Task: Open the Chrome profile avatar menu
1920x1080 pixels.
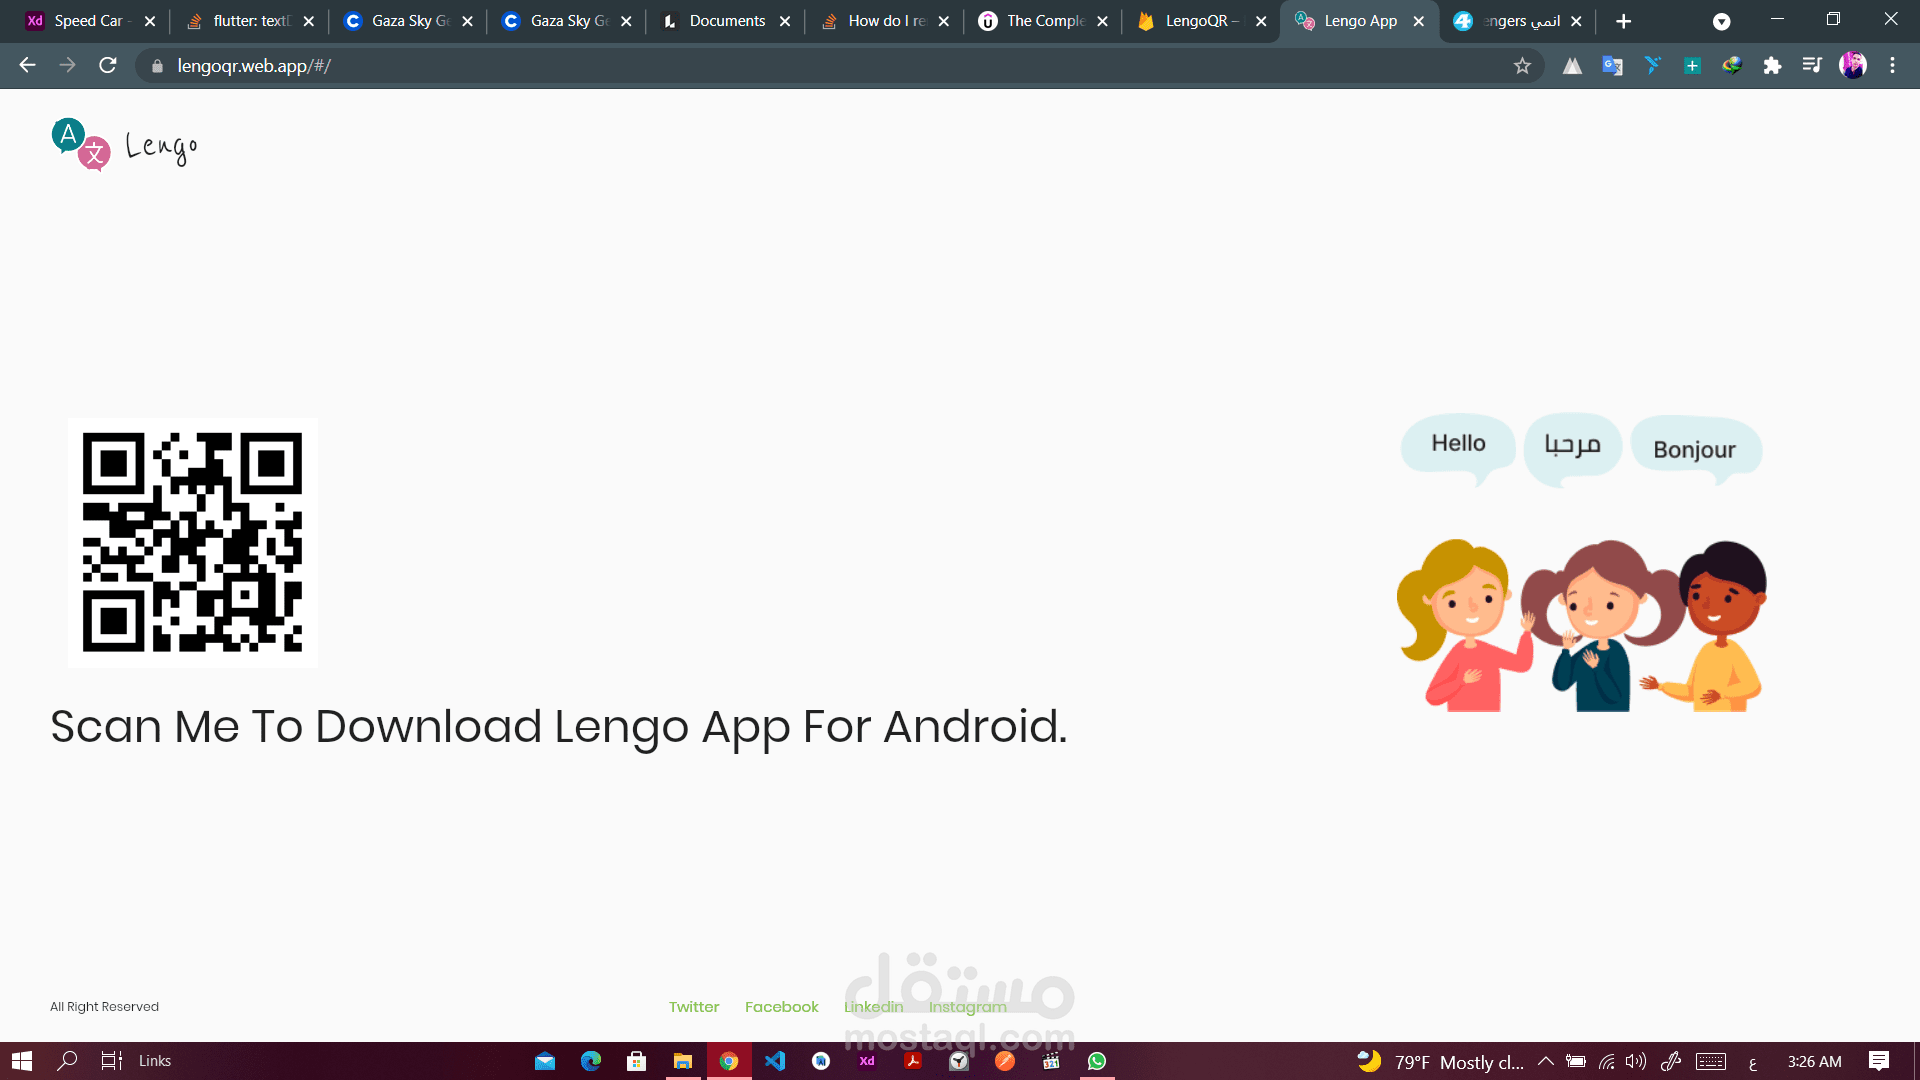Action: click(1855, 66)
